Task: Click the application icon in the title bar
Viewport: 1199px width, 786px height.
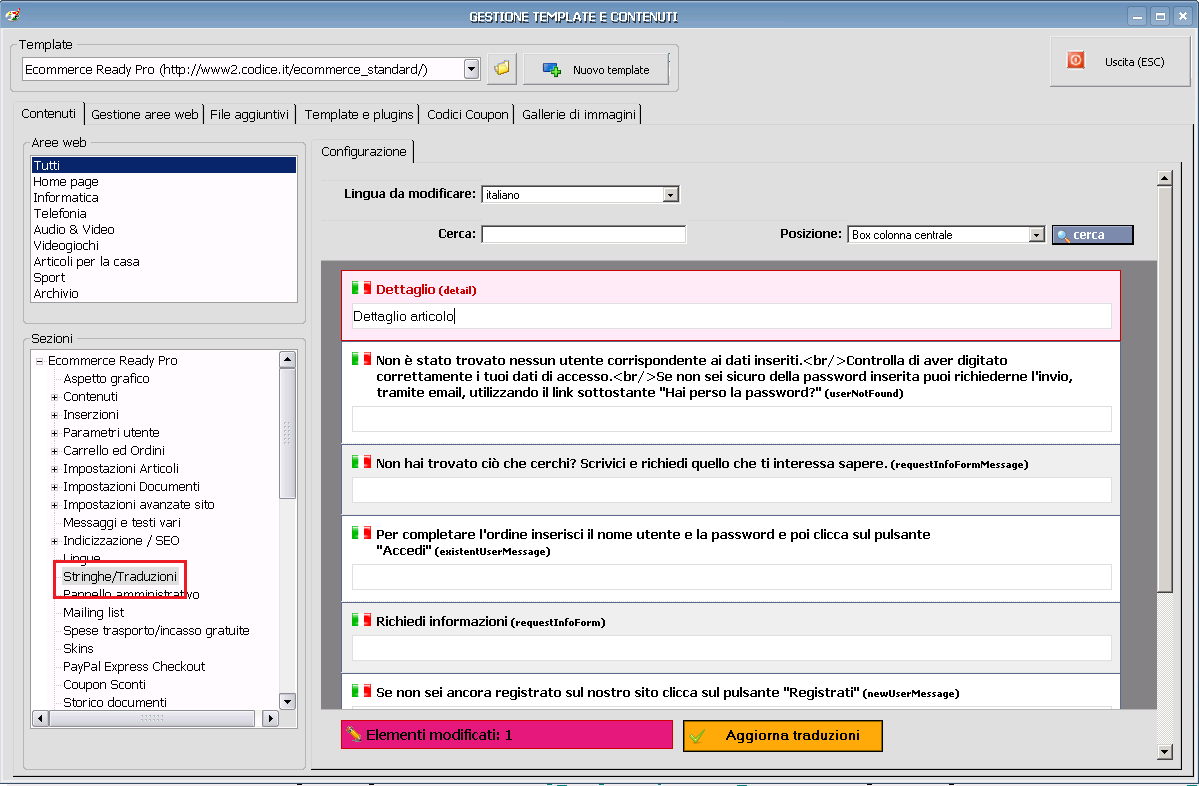Action: point(12,15)
